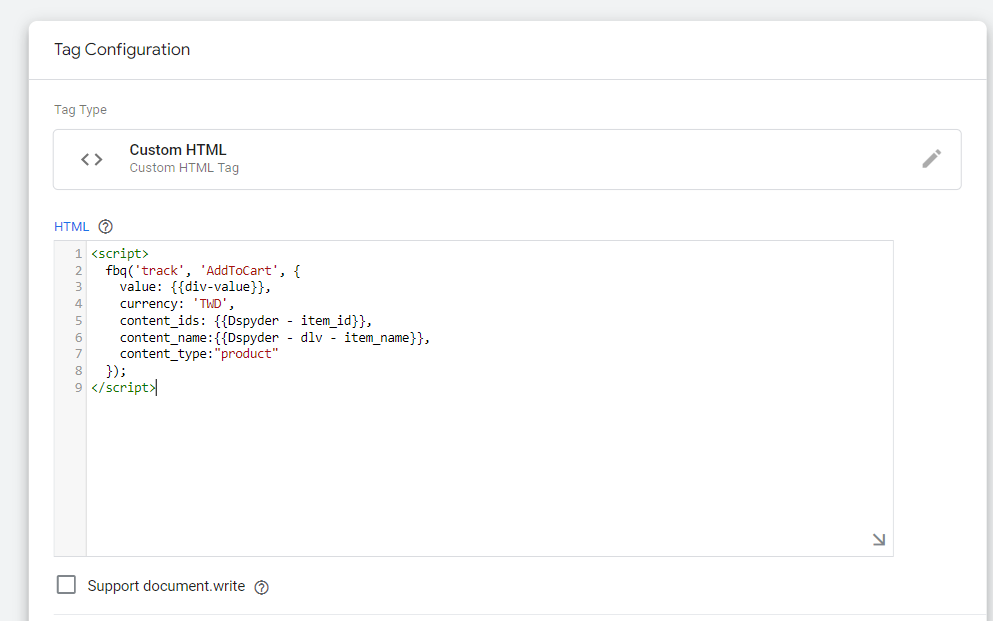Image resolution: width=993 pixels, height=621 pixels.
Task: Click the help icon next to HTML
Action: click(x=106, y=227)
